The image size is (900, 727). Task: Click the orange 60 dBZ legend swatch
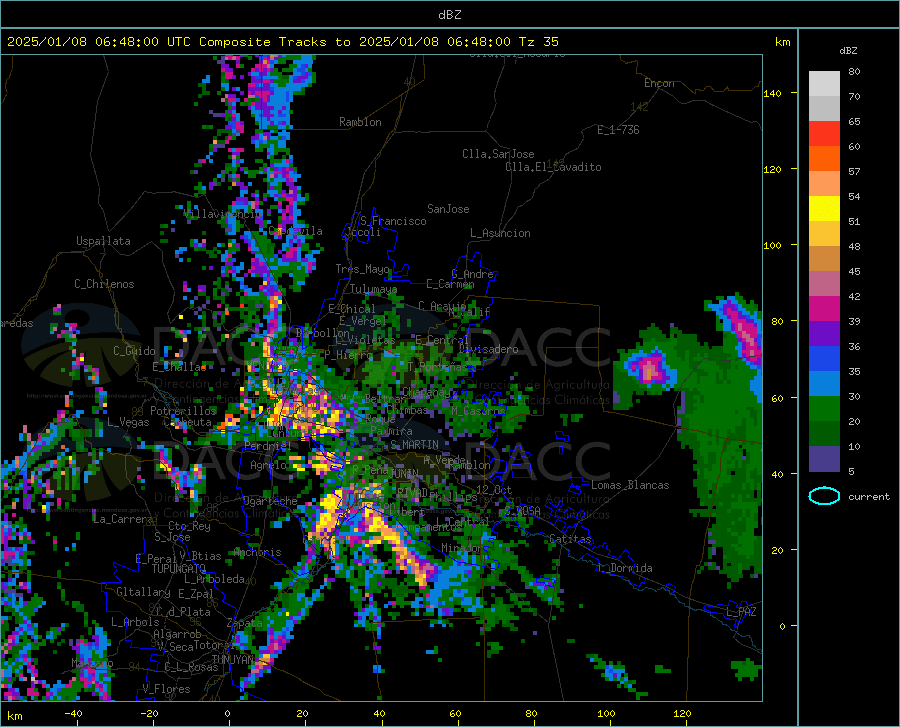(x=824, y=158)
